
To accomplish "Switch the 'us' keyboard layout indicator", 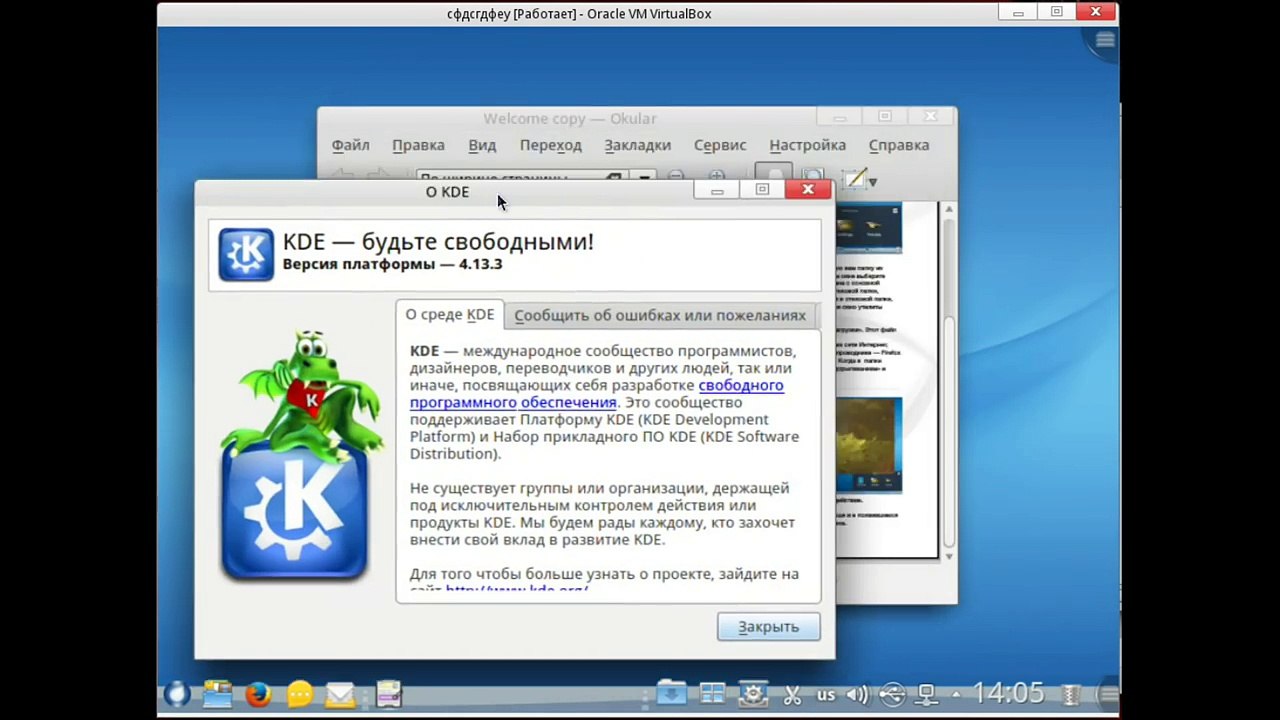I will [x=826, y=694].
